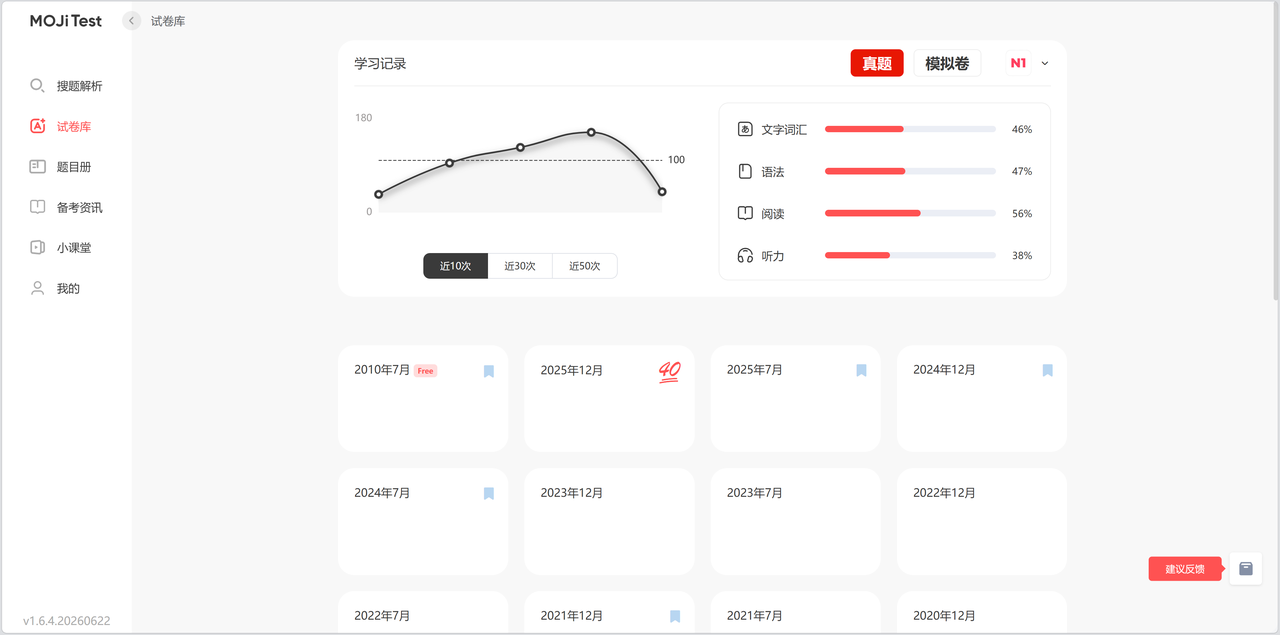This screenshot has height=635, width=1280.
Task: Click the MOJi Test logo
Action: (x=66, y=21)
